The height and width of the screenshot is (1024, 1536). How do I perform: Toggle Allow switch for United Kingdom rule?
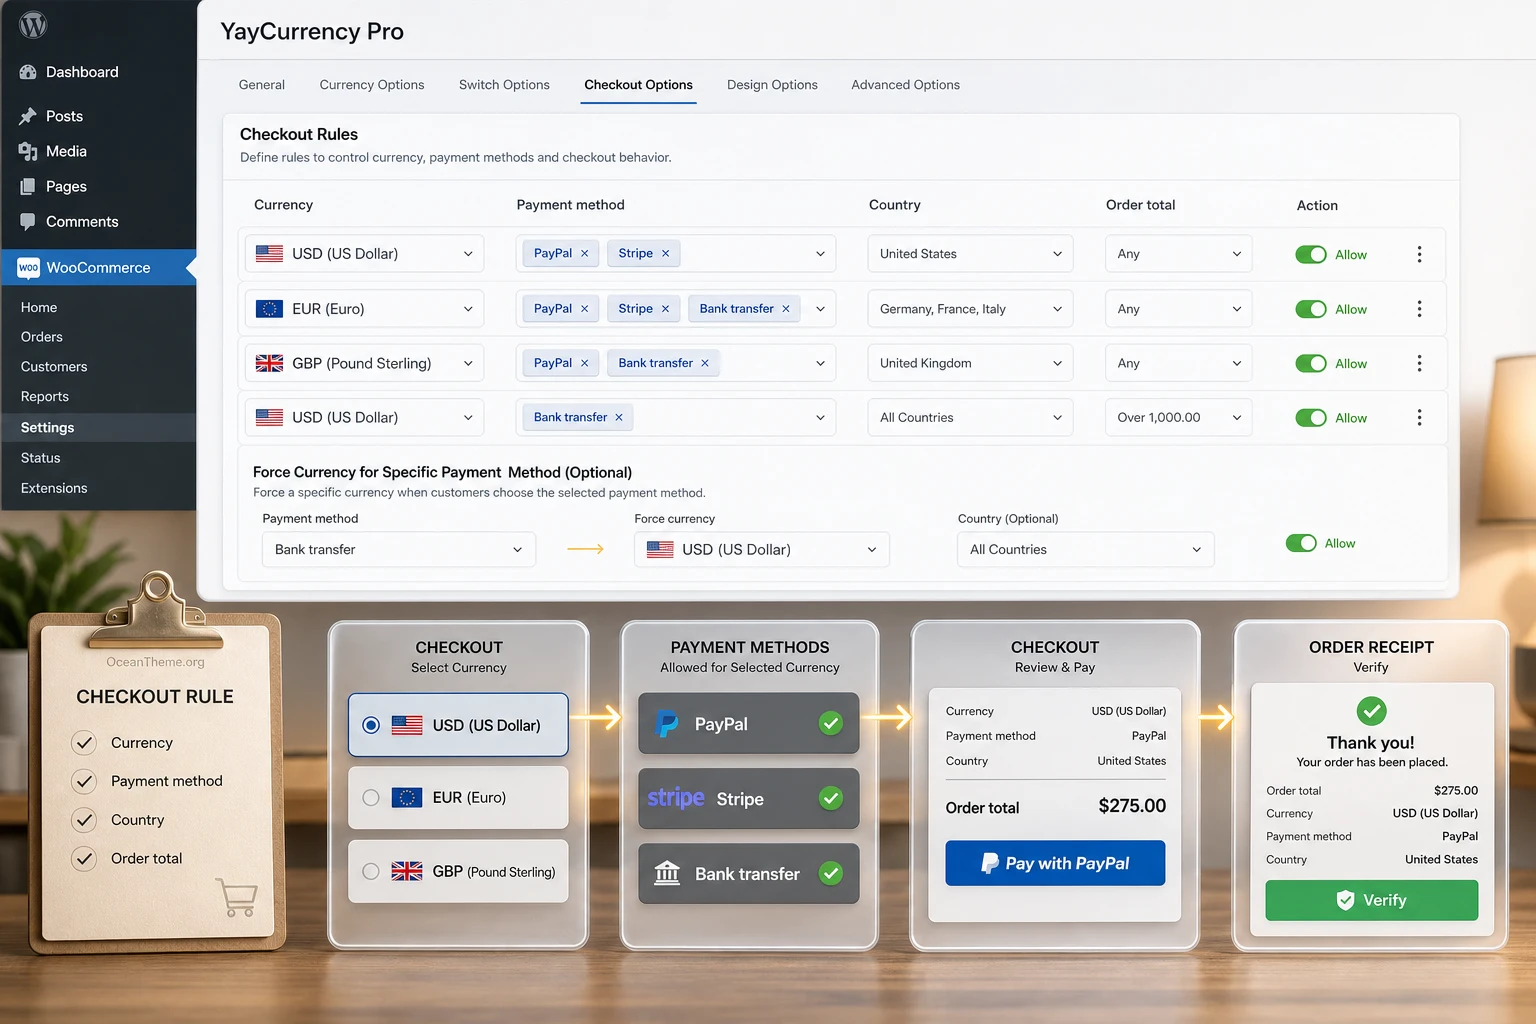(1311, 363)
